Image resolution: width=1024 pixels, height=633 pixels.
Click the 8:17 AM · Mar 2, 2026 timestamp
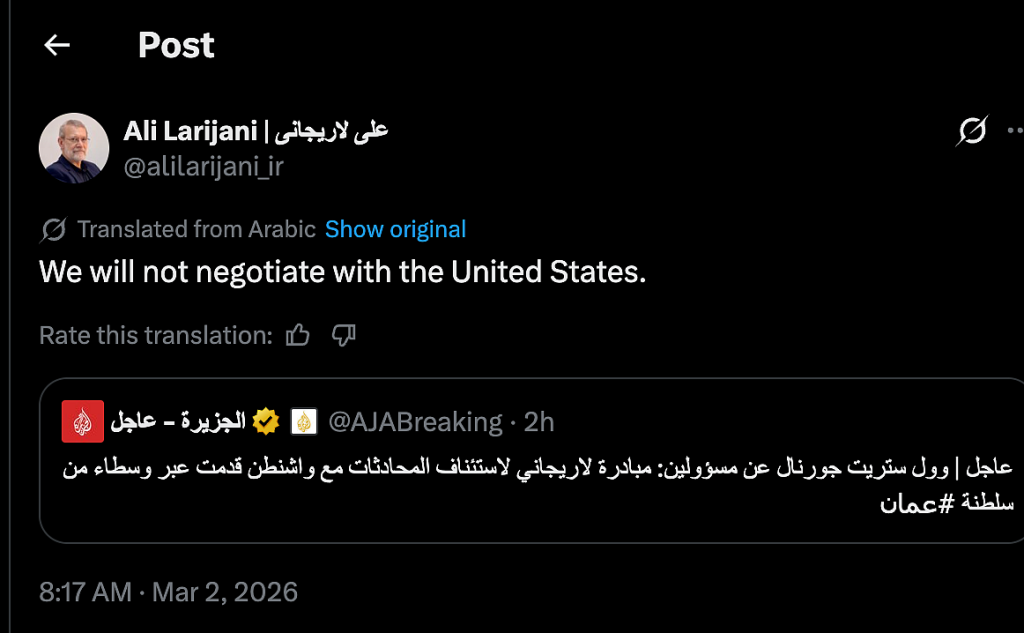[168, 592]
